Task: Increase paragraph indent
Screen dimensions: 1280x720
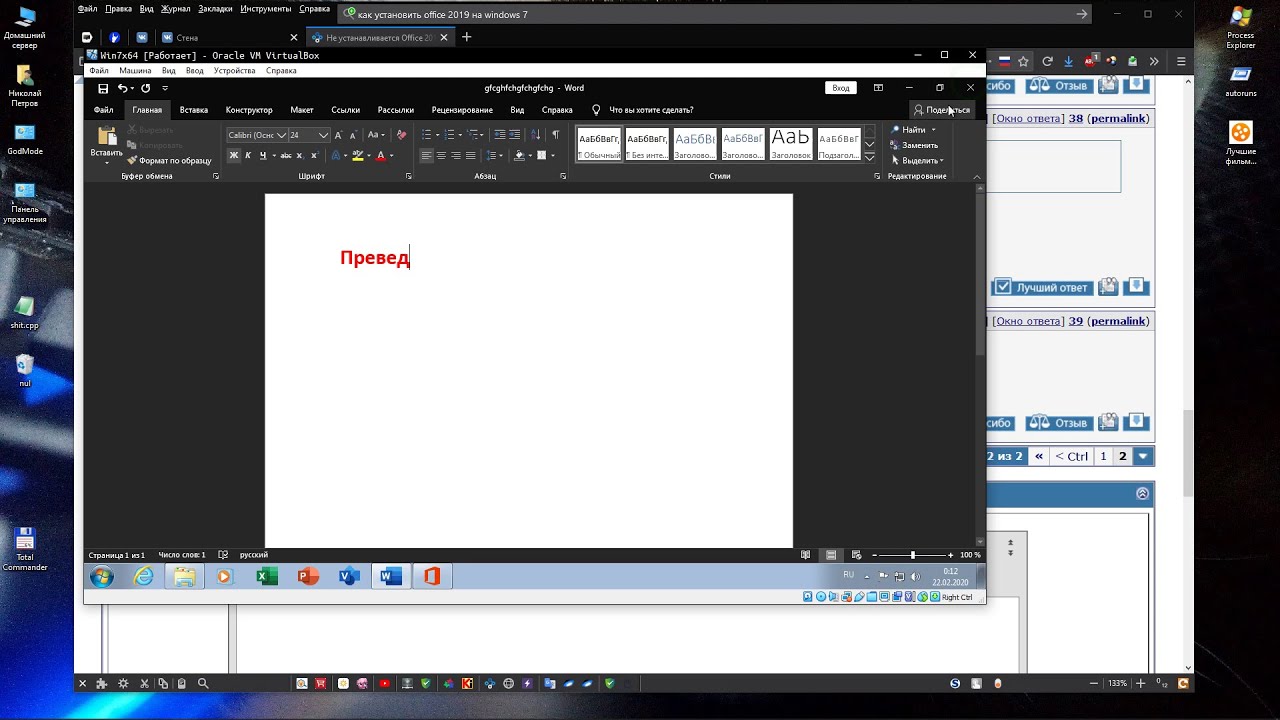Action: (514, 135)
